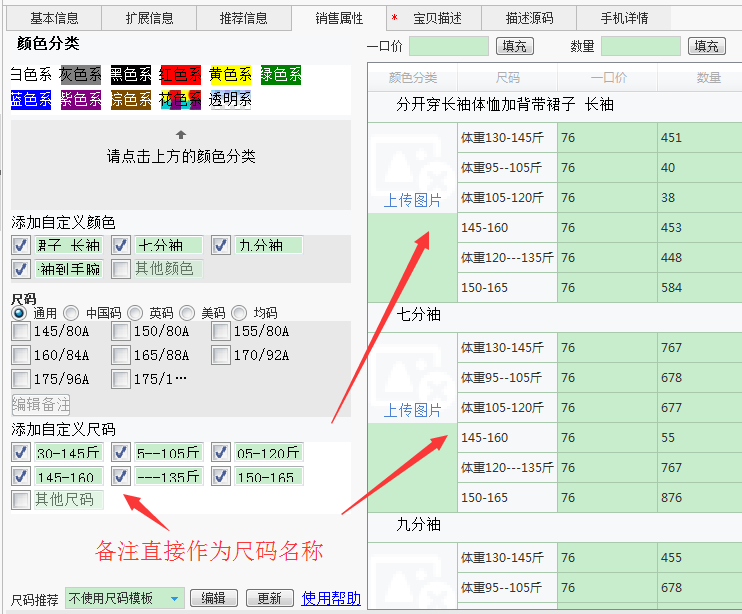Click the up arrow in the color hint area
Image resolution: width=742 pixels, height=614 pixels.
pyautogui.click(x=181, y=134)
